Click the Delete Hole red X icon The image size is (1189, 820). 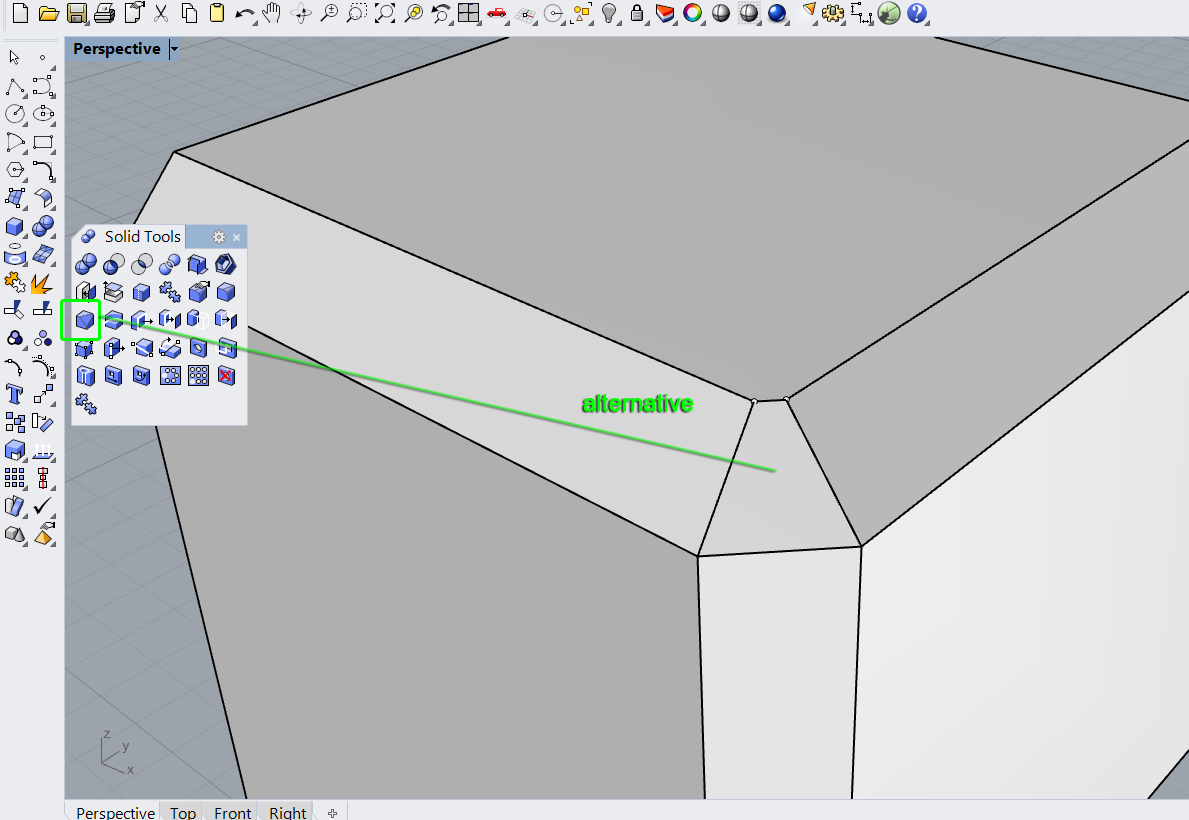pos(226,375)
